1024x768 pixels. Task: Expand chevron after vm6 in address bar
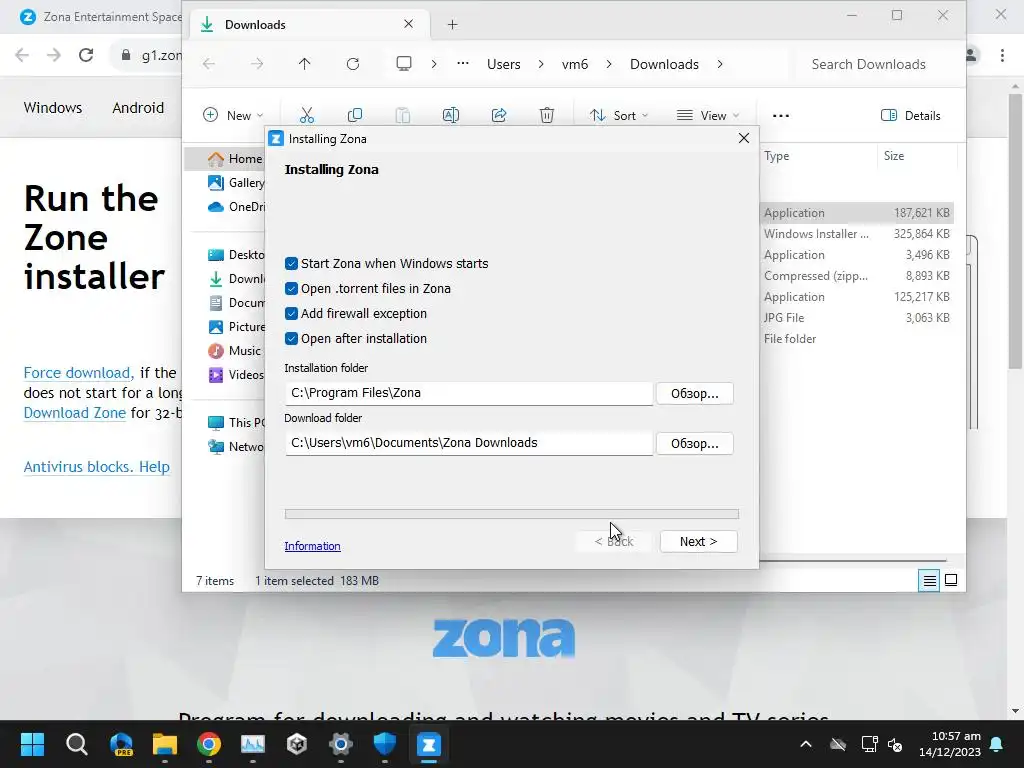[609, 64]
